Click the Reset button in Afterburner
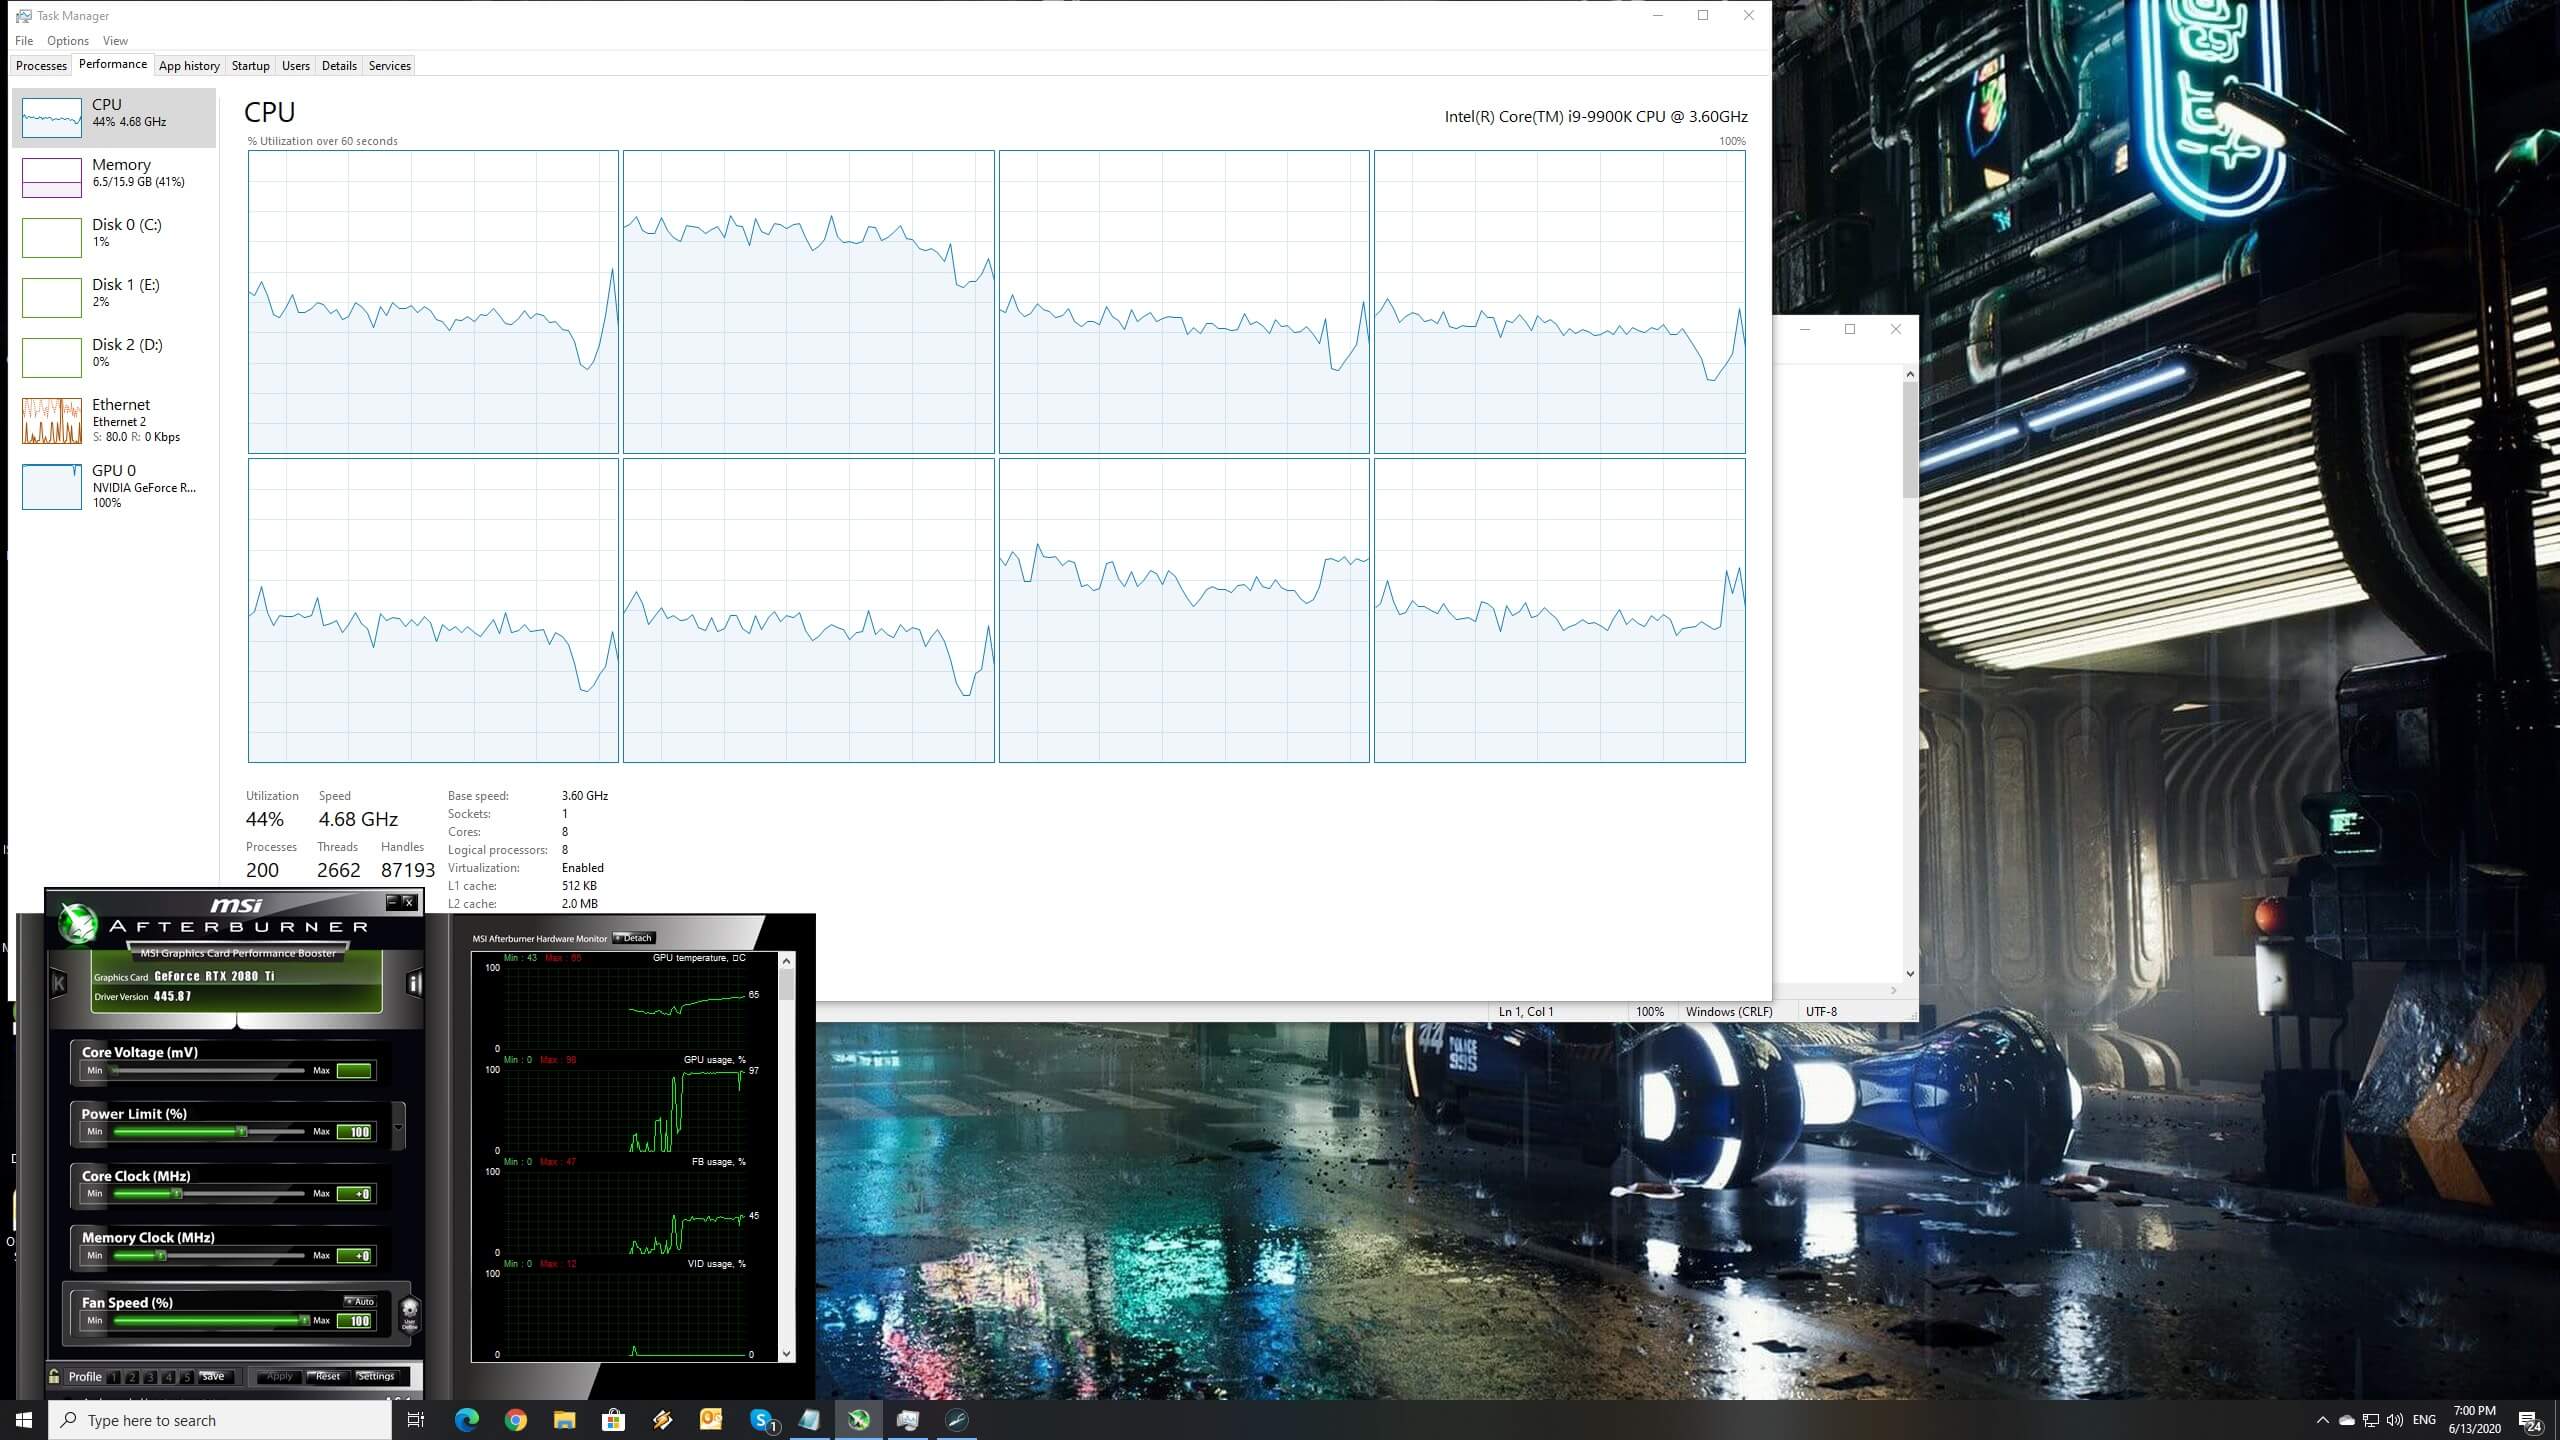 [x=328, y=1377]
